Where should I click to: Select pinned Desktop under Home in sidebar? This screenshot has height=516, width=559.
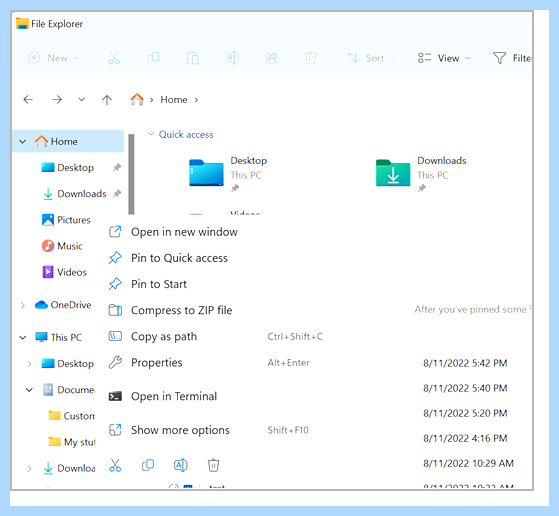coord(75,168)
